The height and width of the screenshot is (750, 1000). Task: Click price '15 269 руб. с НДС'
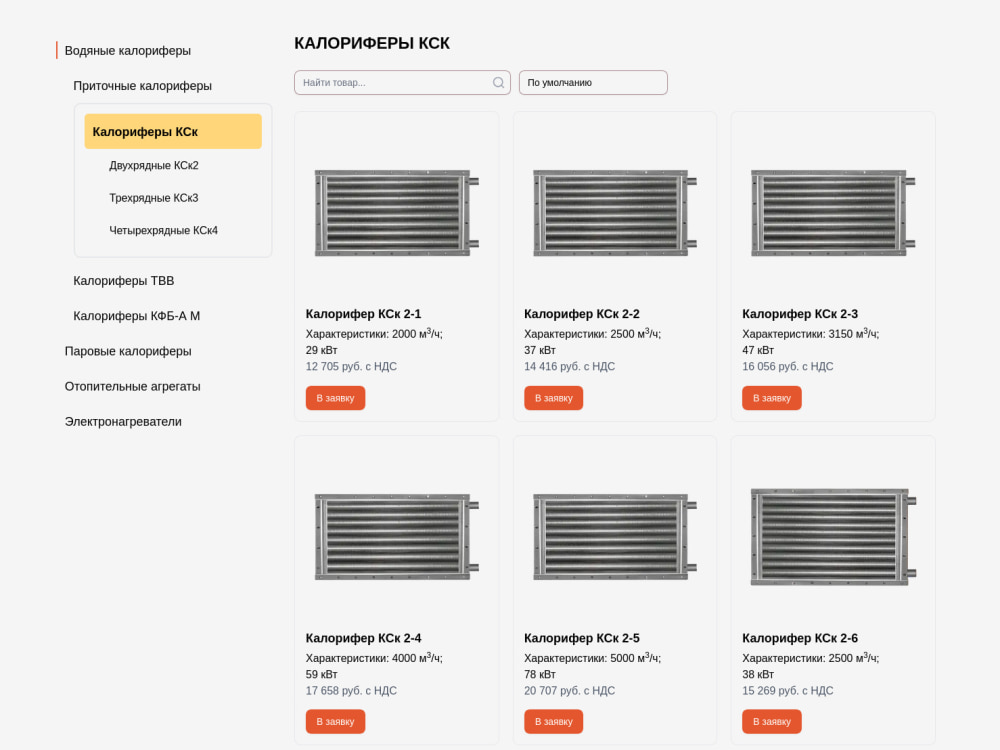click(788, 690)
